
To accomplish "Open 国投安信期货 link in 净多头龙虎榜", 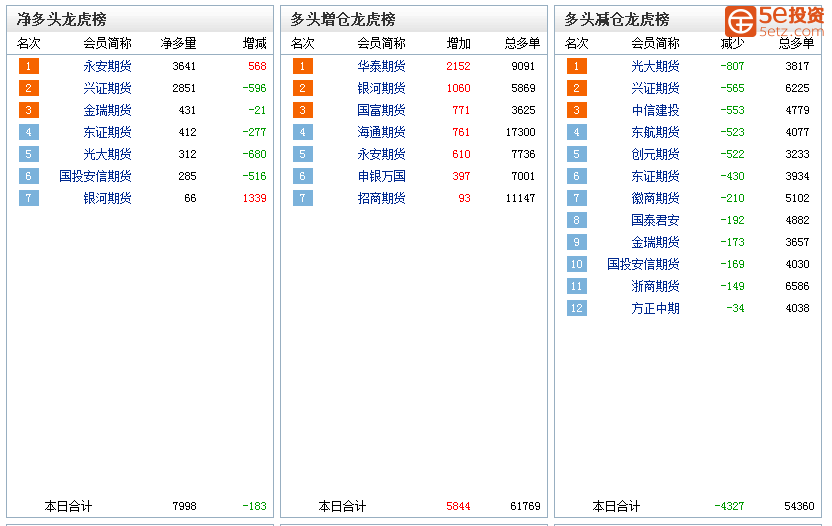I will pyautogui.click(x=96, y=176).
